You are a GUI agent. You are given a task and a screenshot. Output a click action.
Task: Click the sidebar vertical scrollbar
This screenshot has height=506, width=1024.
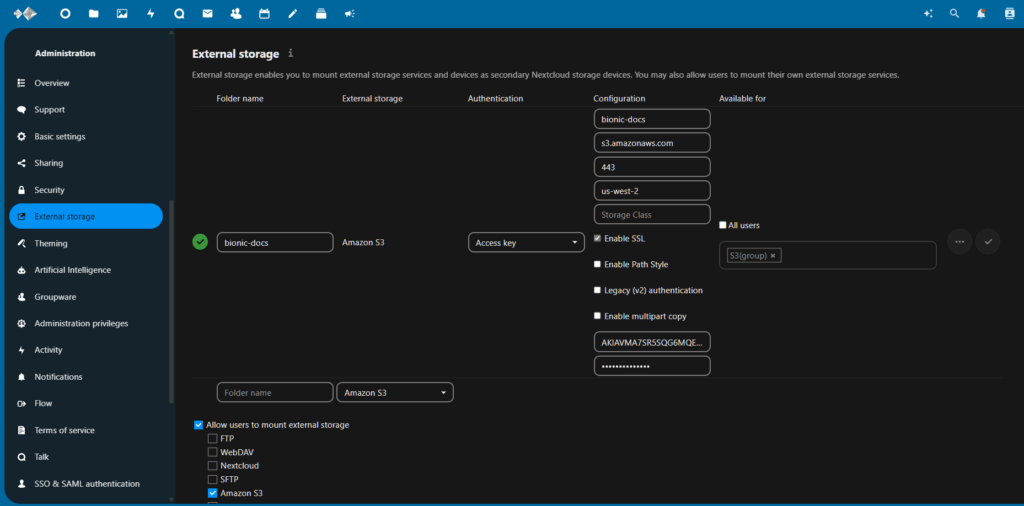tap(172, 301)
